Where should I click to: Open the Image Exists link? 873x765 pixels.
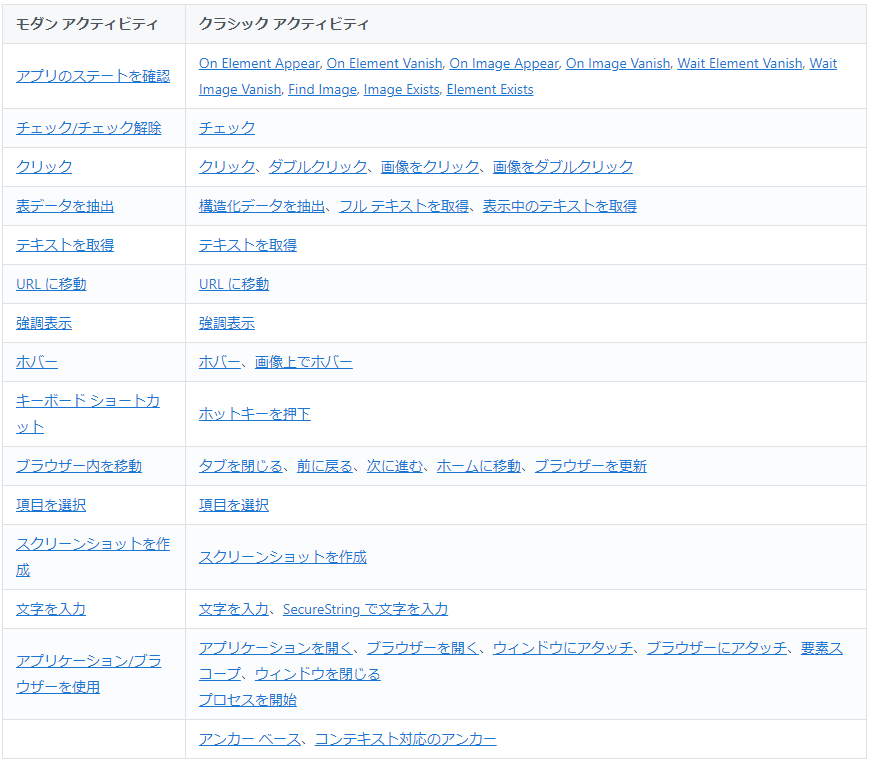click(401, 90)
